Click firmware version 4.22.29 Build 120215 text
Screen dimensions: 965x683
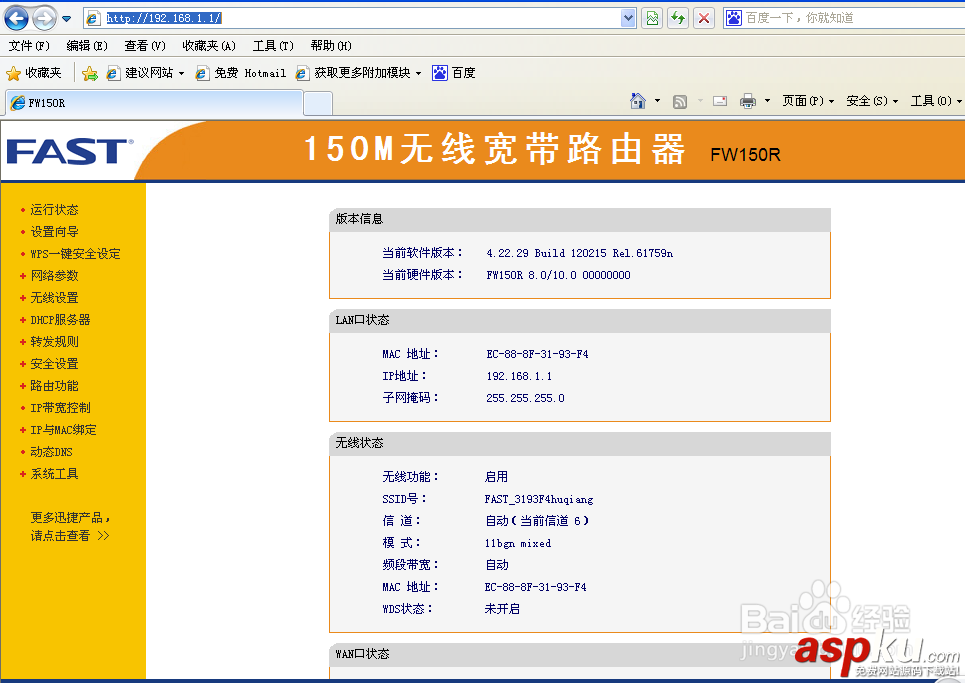[579, 254]
